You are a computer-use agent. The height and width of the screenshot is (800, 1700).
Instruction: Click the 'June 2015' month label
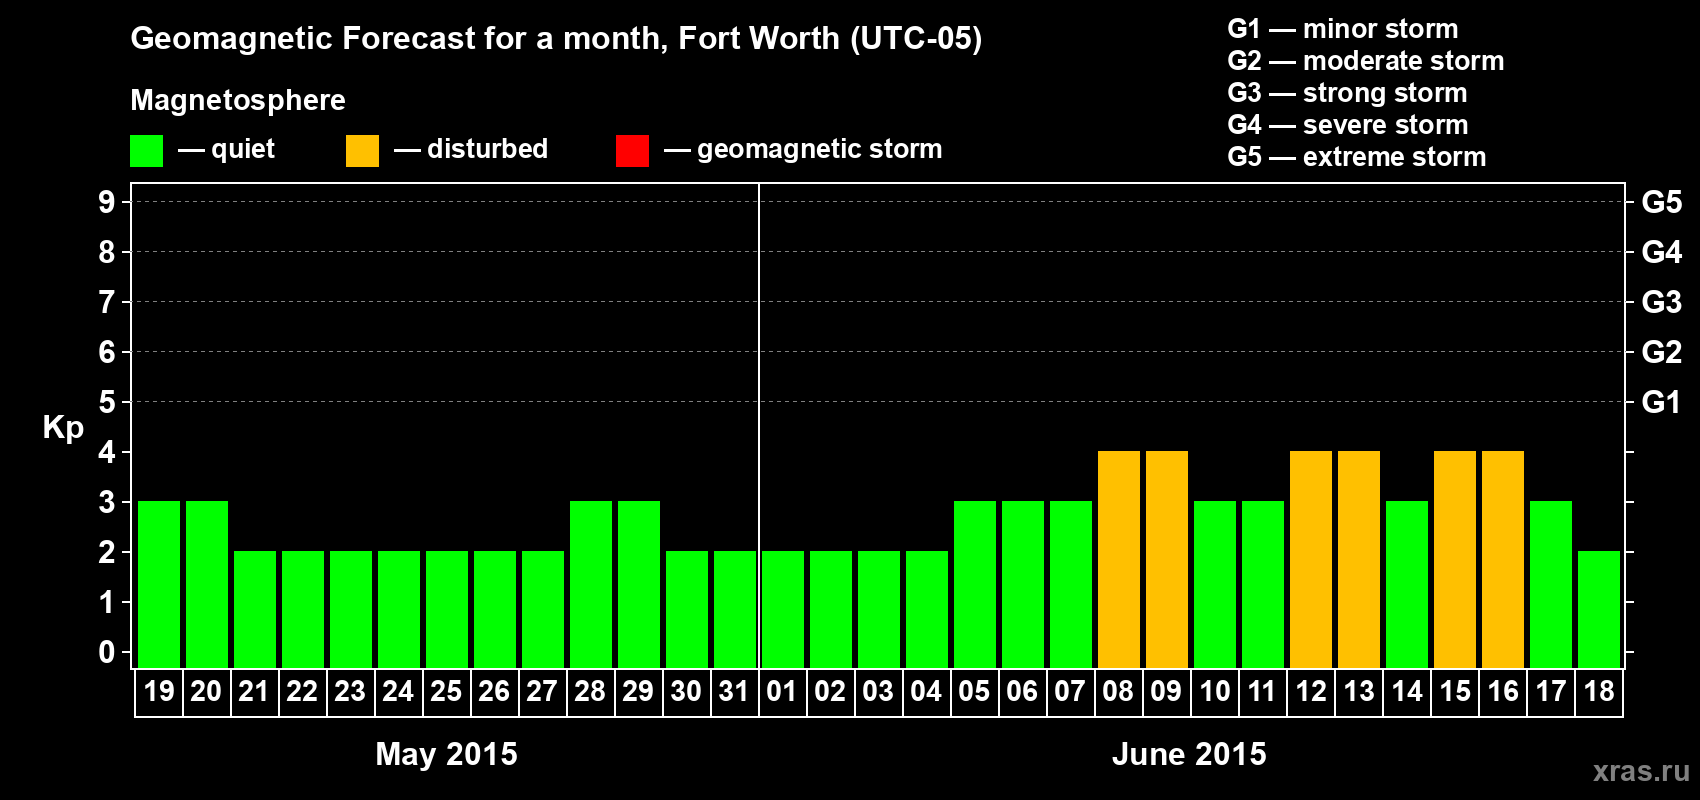pyautogui.click(x=1189, y=754)
